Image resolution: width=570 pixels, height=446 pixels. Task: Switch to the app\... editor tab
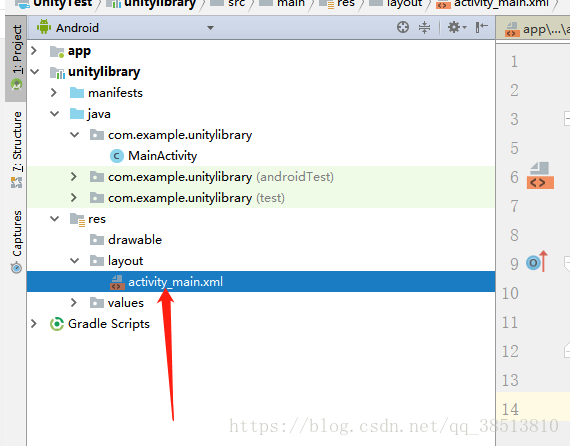pyautogui.click(x=534, y=29)
